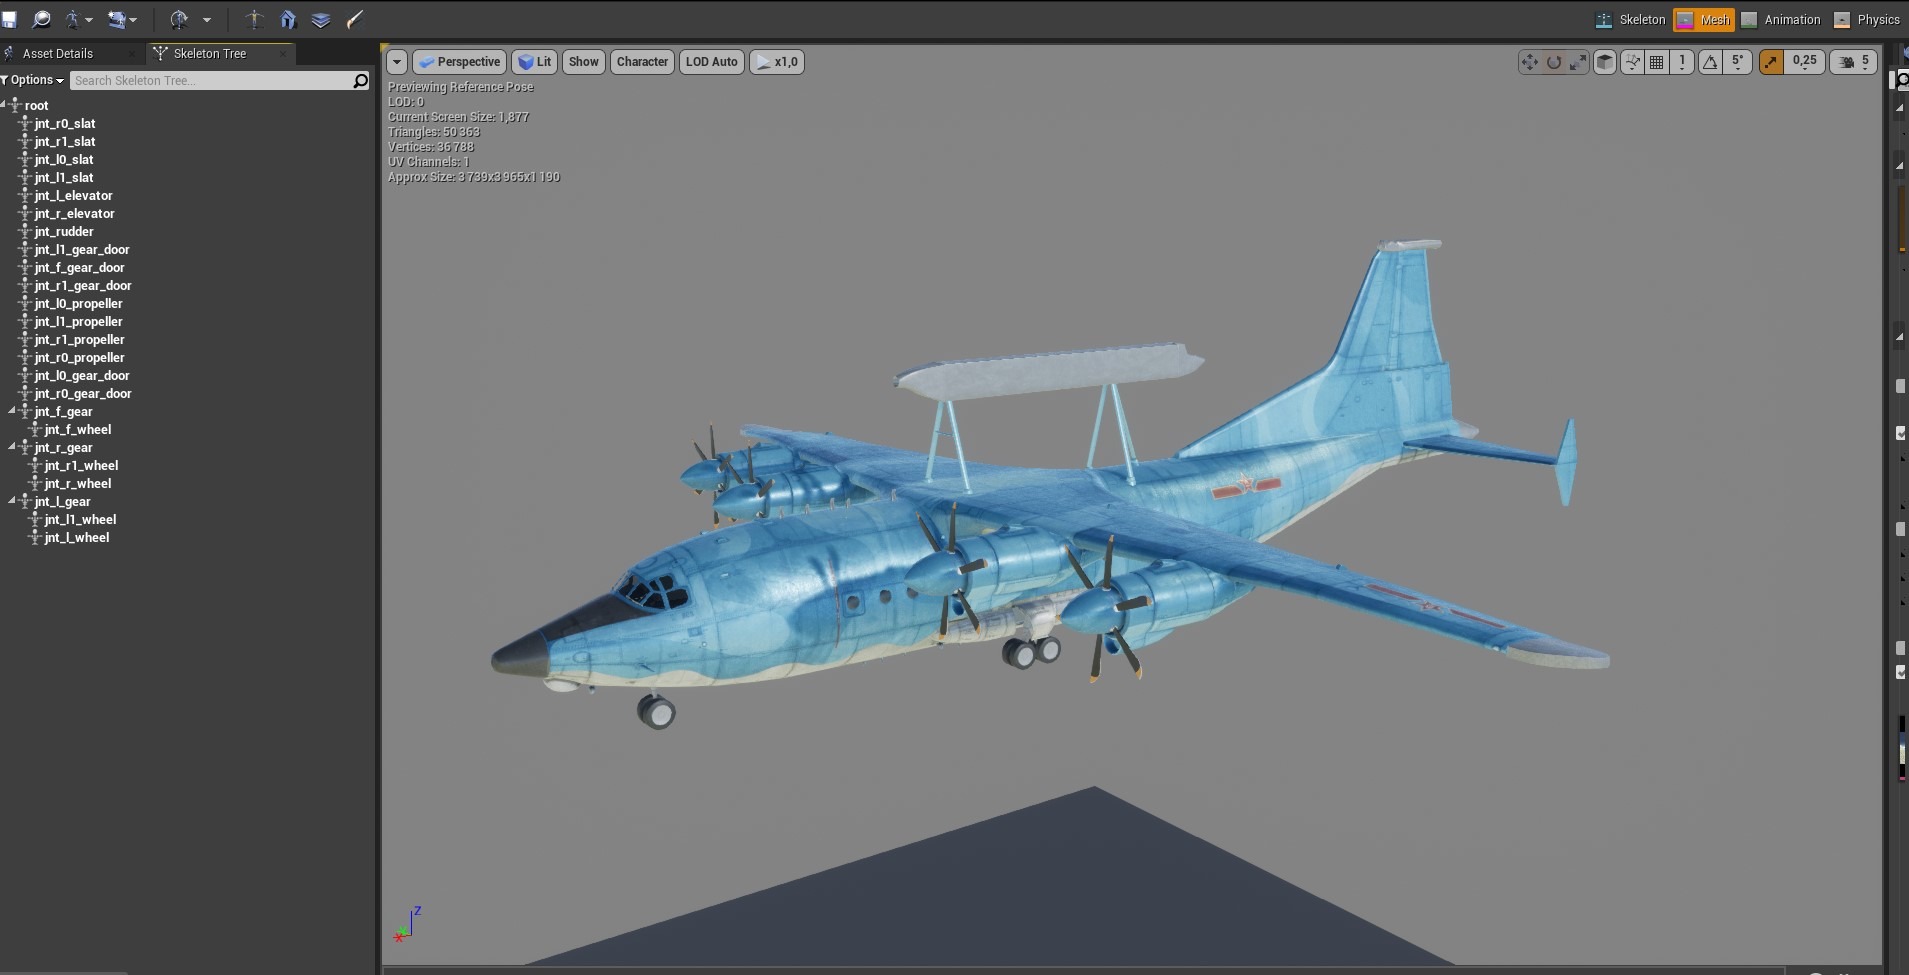Open dropdown arrow beside rotating figure icon
This screenshot has height=975, width=1909.
pos(207,20)
